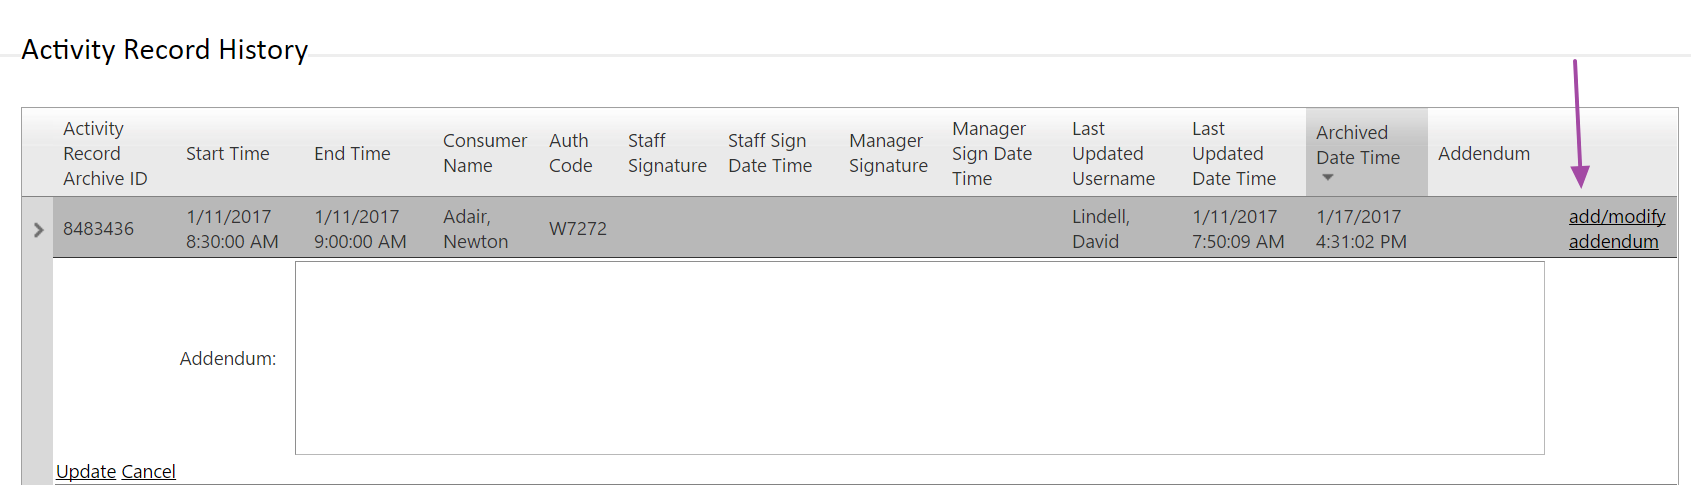Screen dimensions: 1691x485
Task: Toggle the Archived Date Time sort arrow
Action: [x=1328, y=178]
